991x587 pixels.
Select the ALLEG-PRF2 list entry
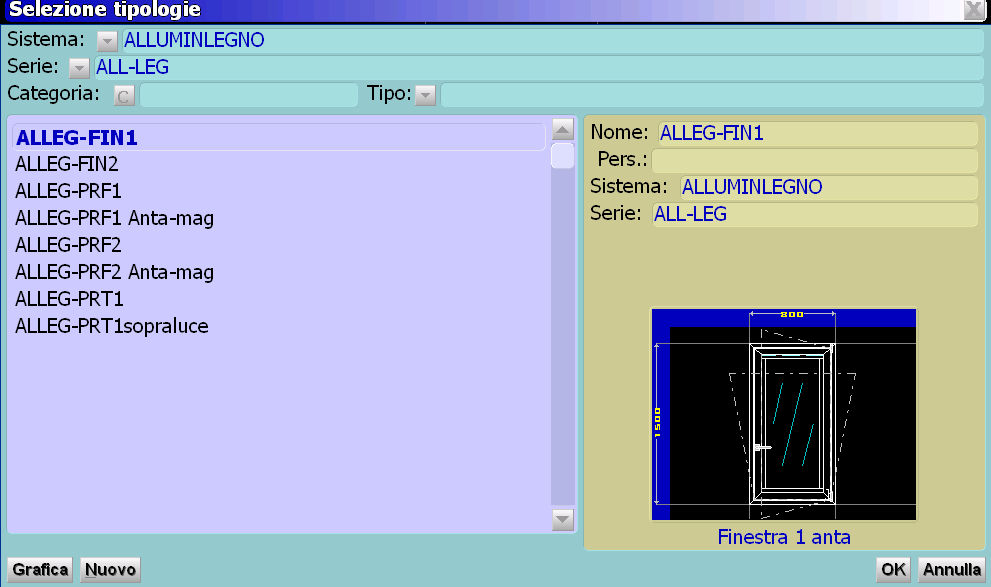pos(279,245)
